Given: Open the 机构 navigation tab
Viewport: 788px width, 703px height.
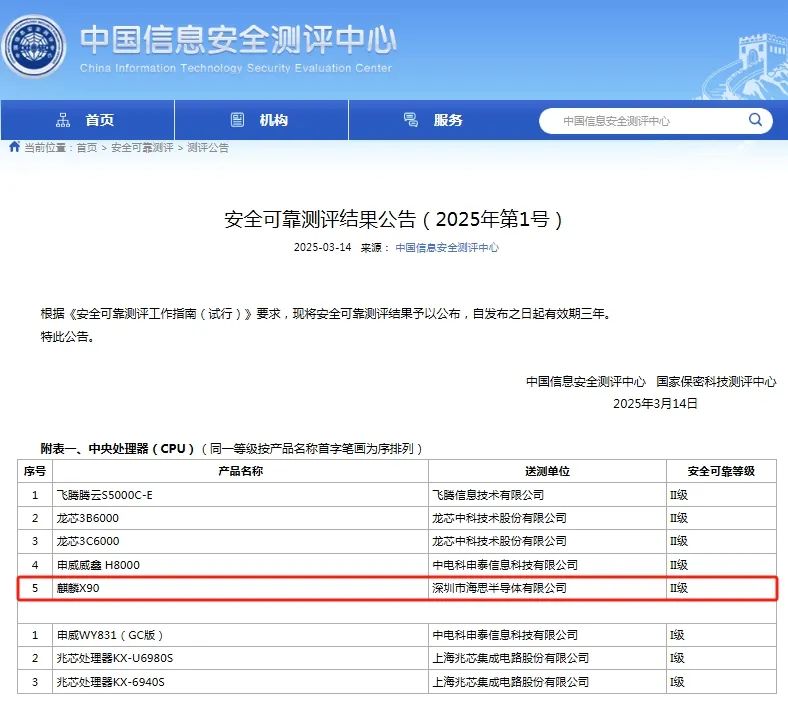Looking at the screenshot, I should pyautogui.click(x=261, y=120).
